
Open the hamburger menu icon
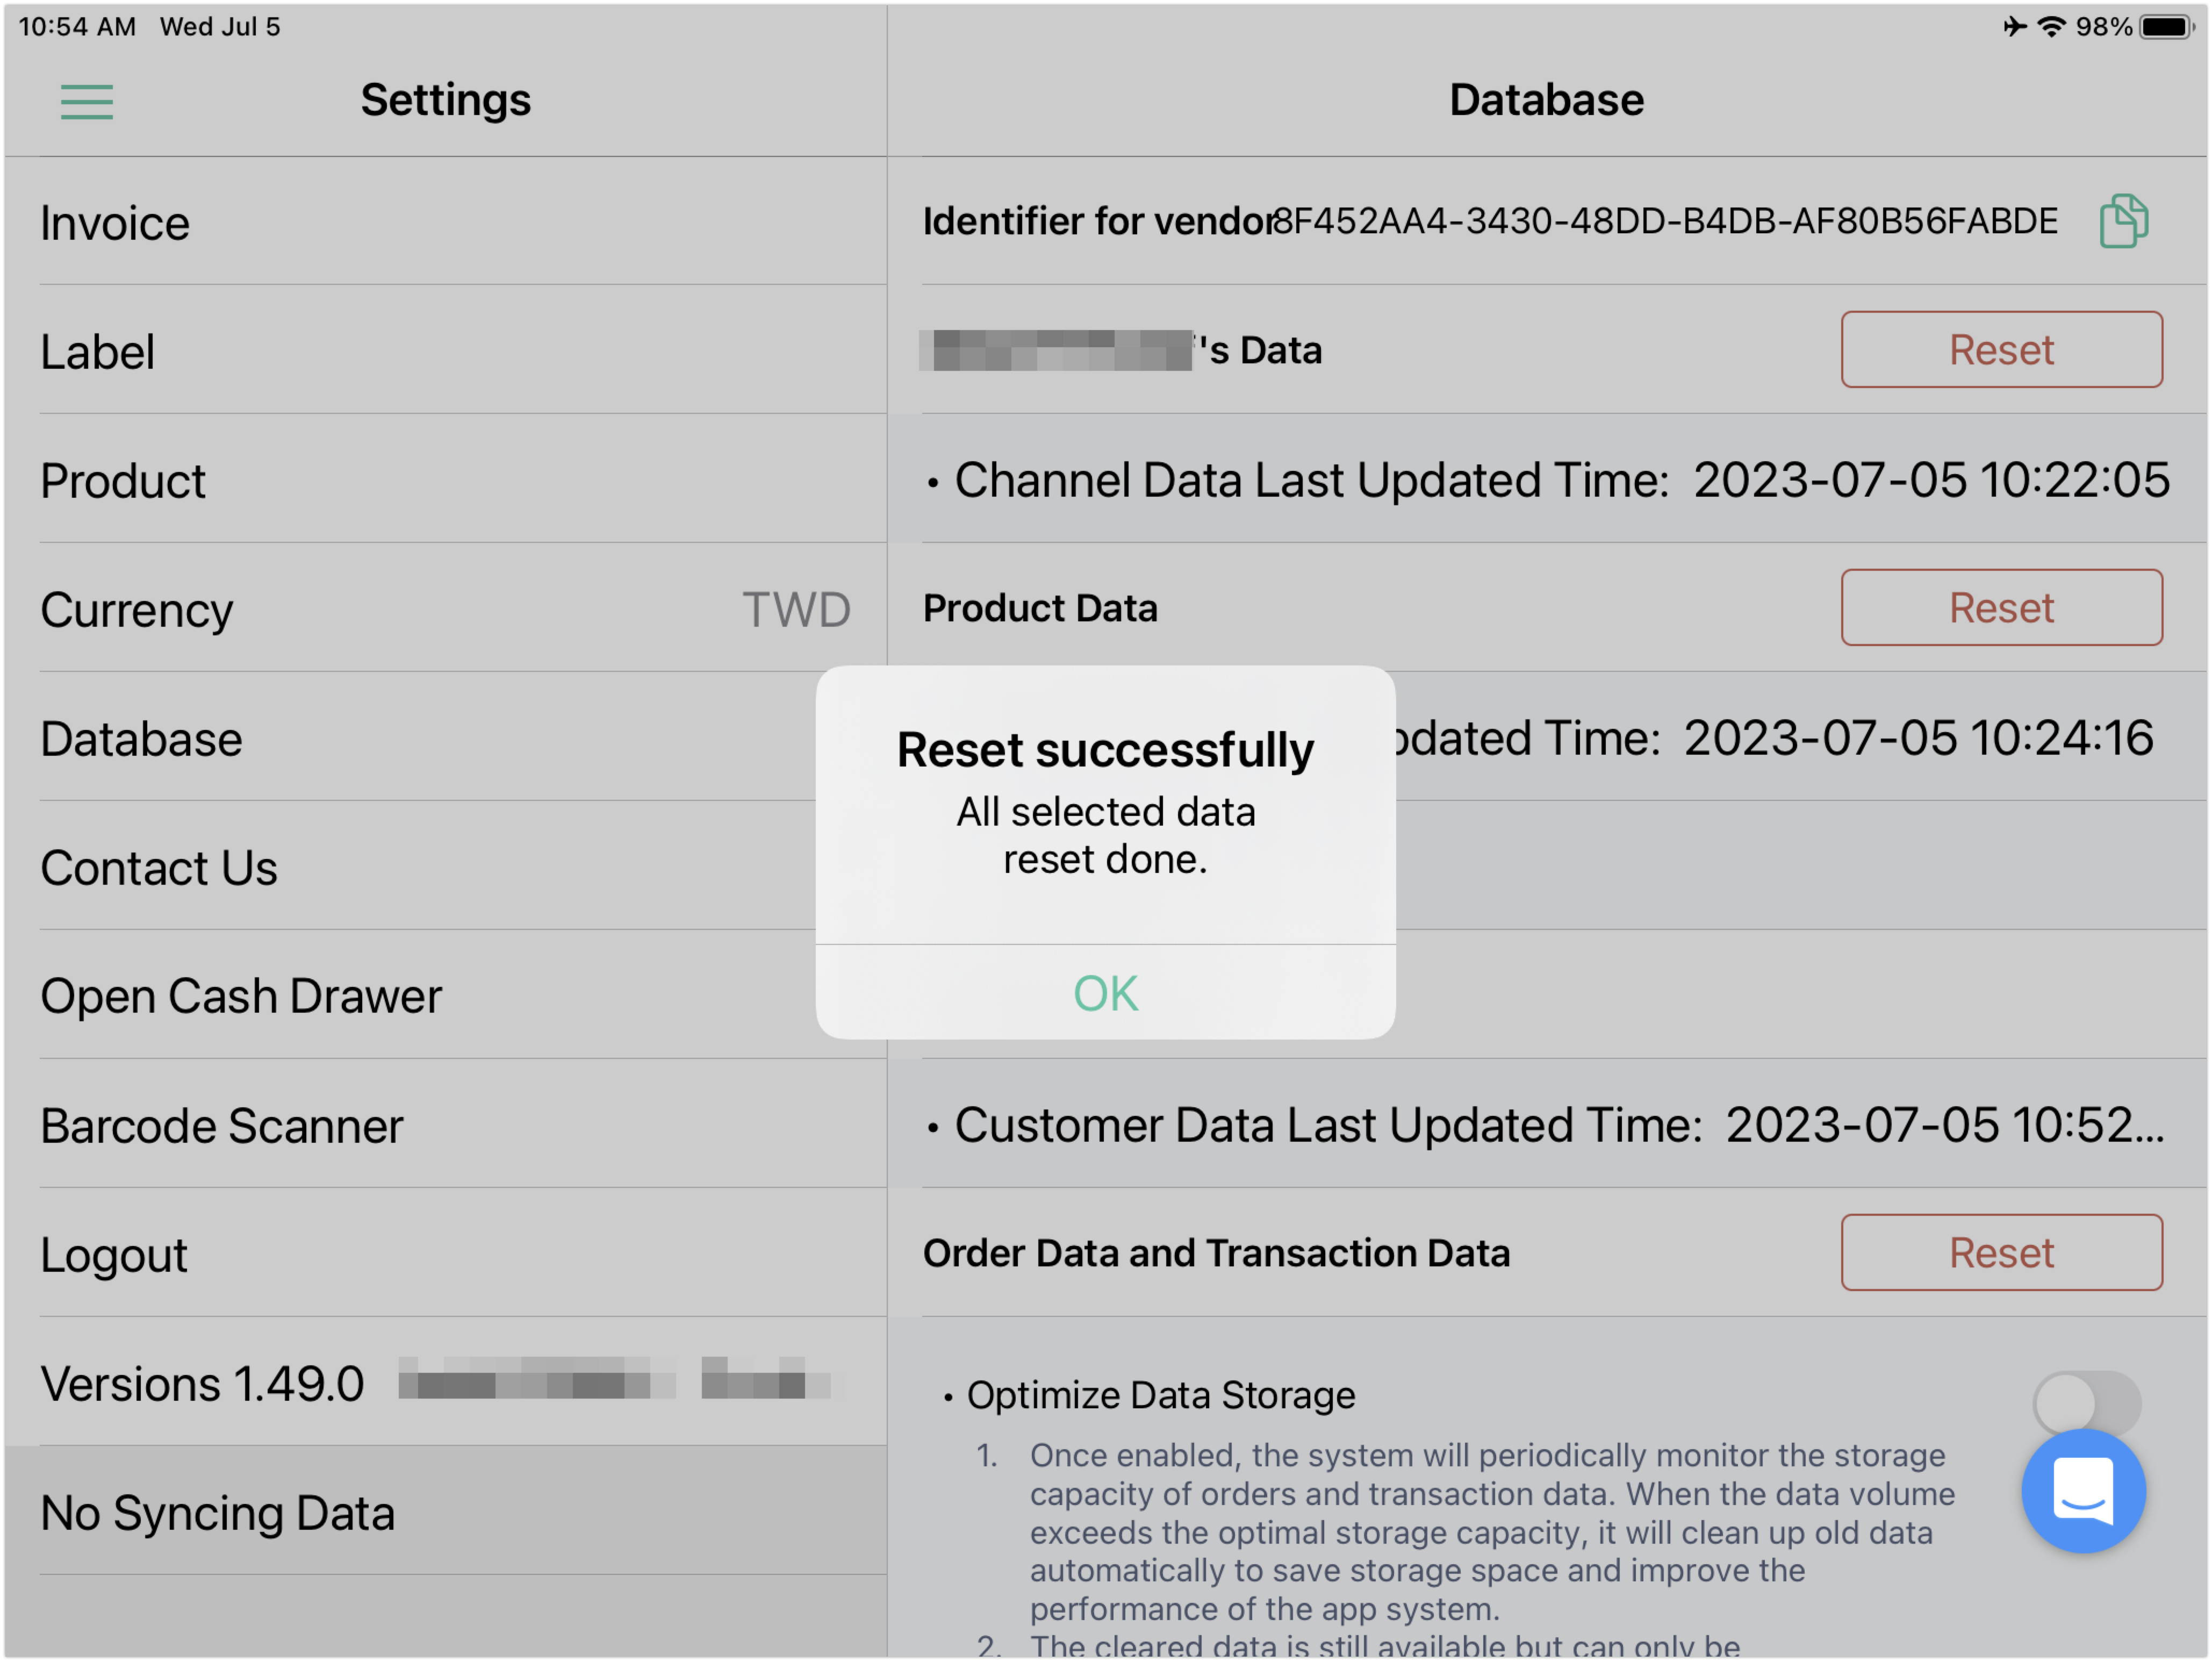(87, 102)
